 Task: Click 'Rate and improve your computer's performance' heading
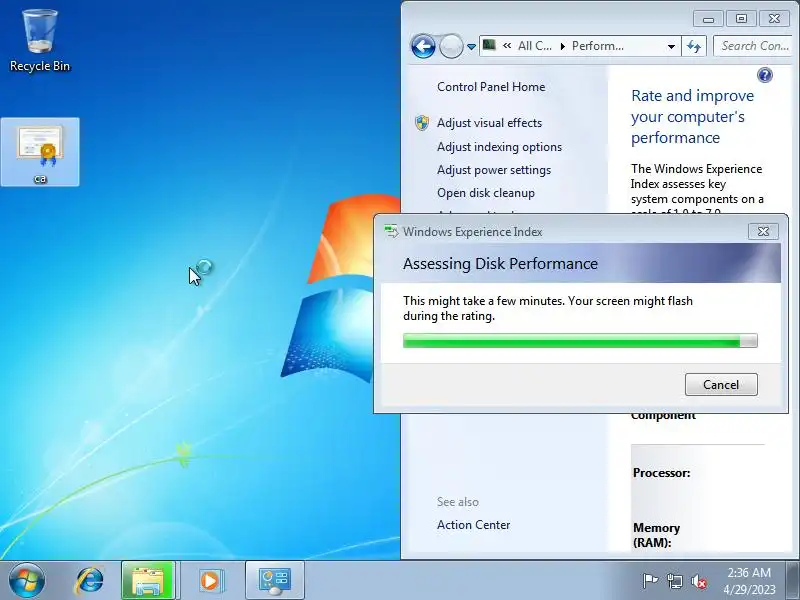point(692,117)
